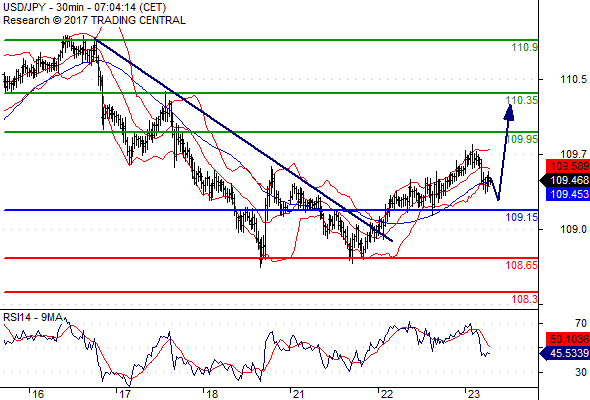590x400 pixels.
Task: Click the 108.3 support level label
Action: [525, 300]
